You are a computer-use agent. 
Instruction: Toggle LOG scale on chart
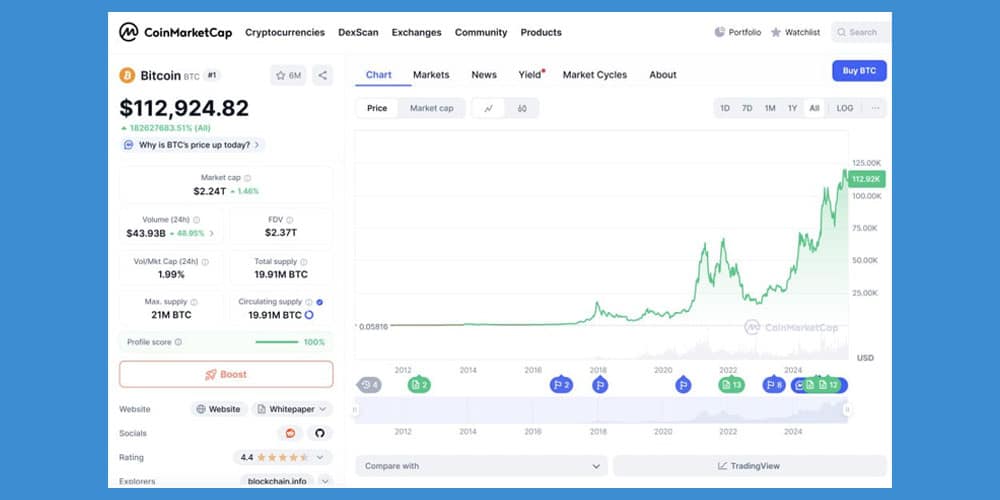[844, 108]
